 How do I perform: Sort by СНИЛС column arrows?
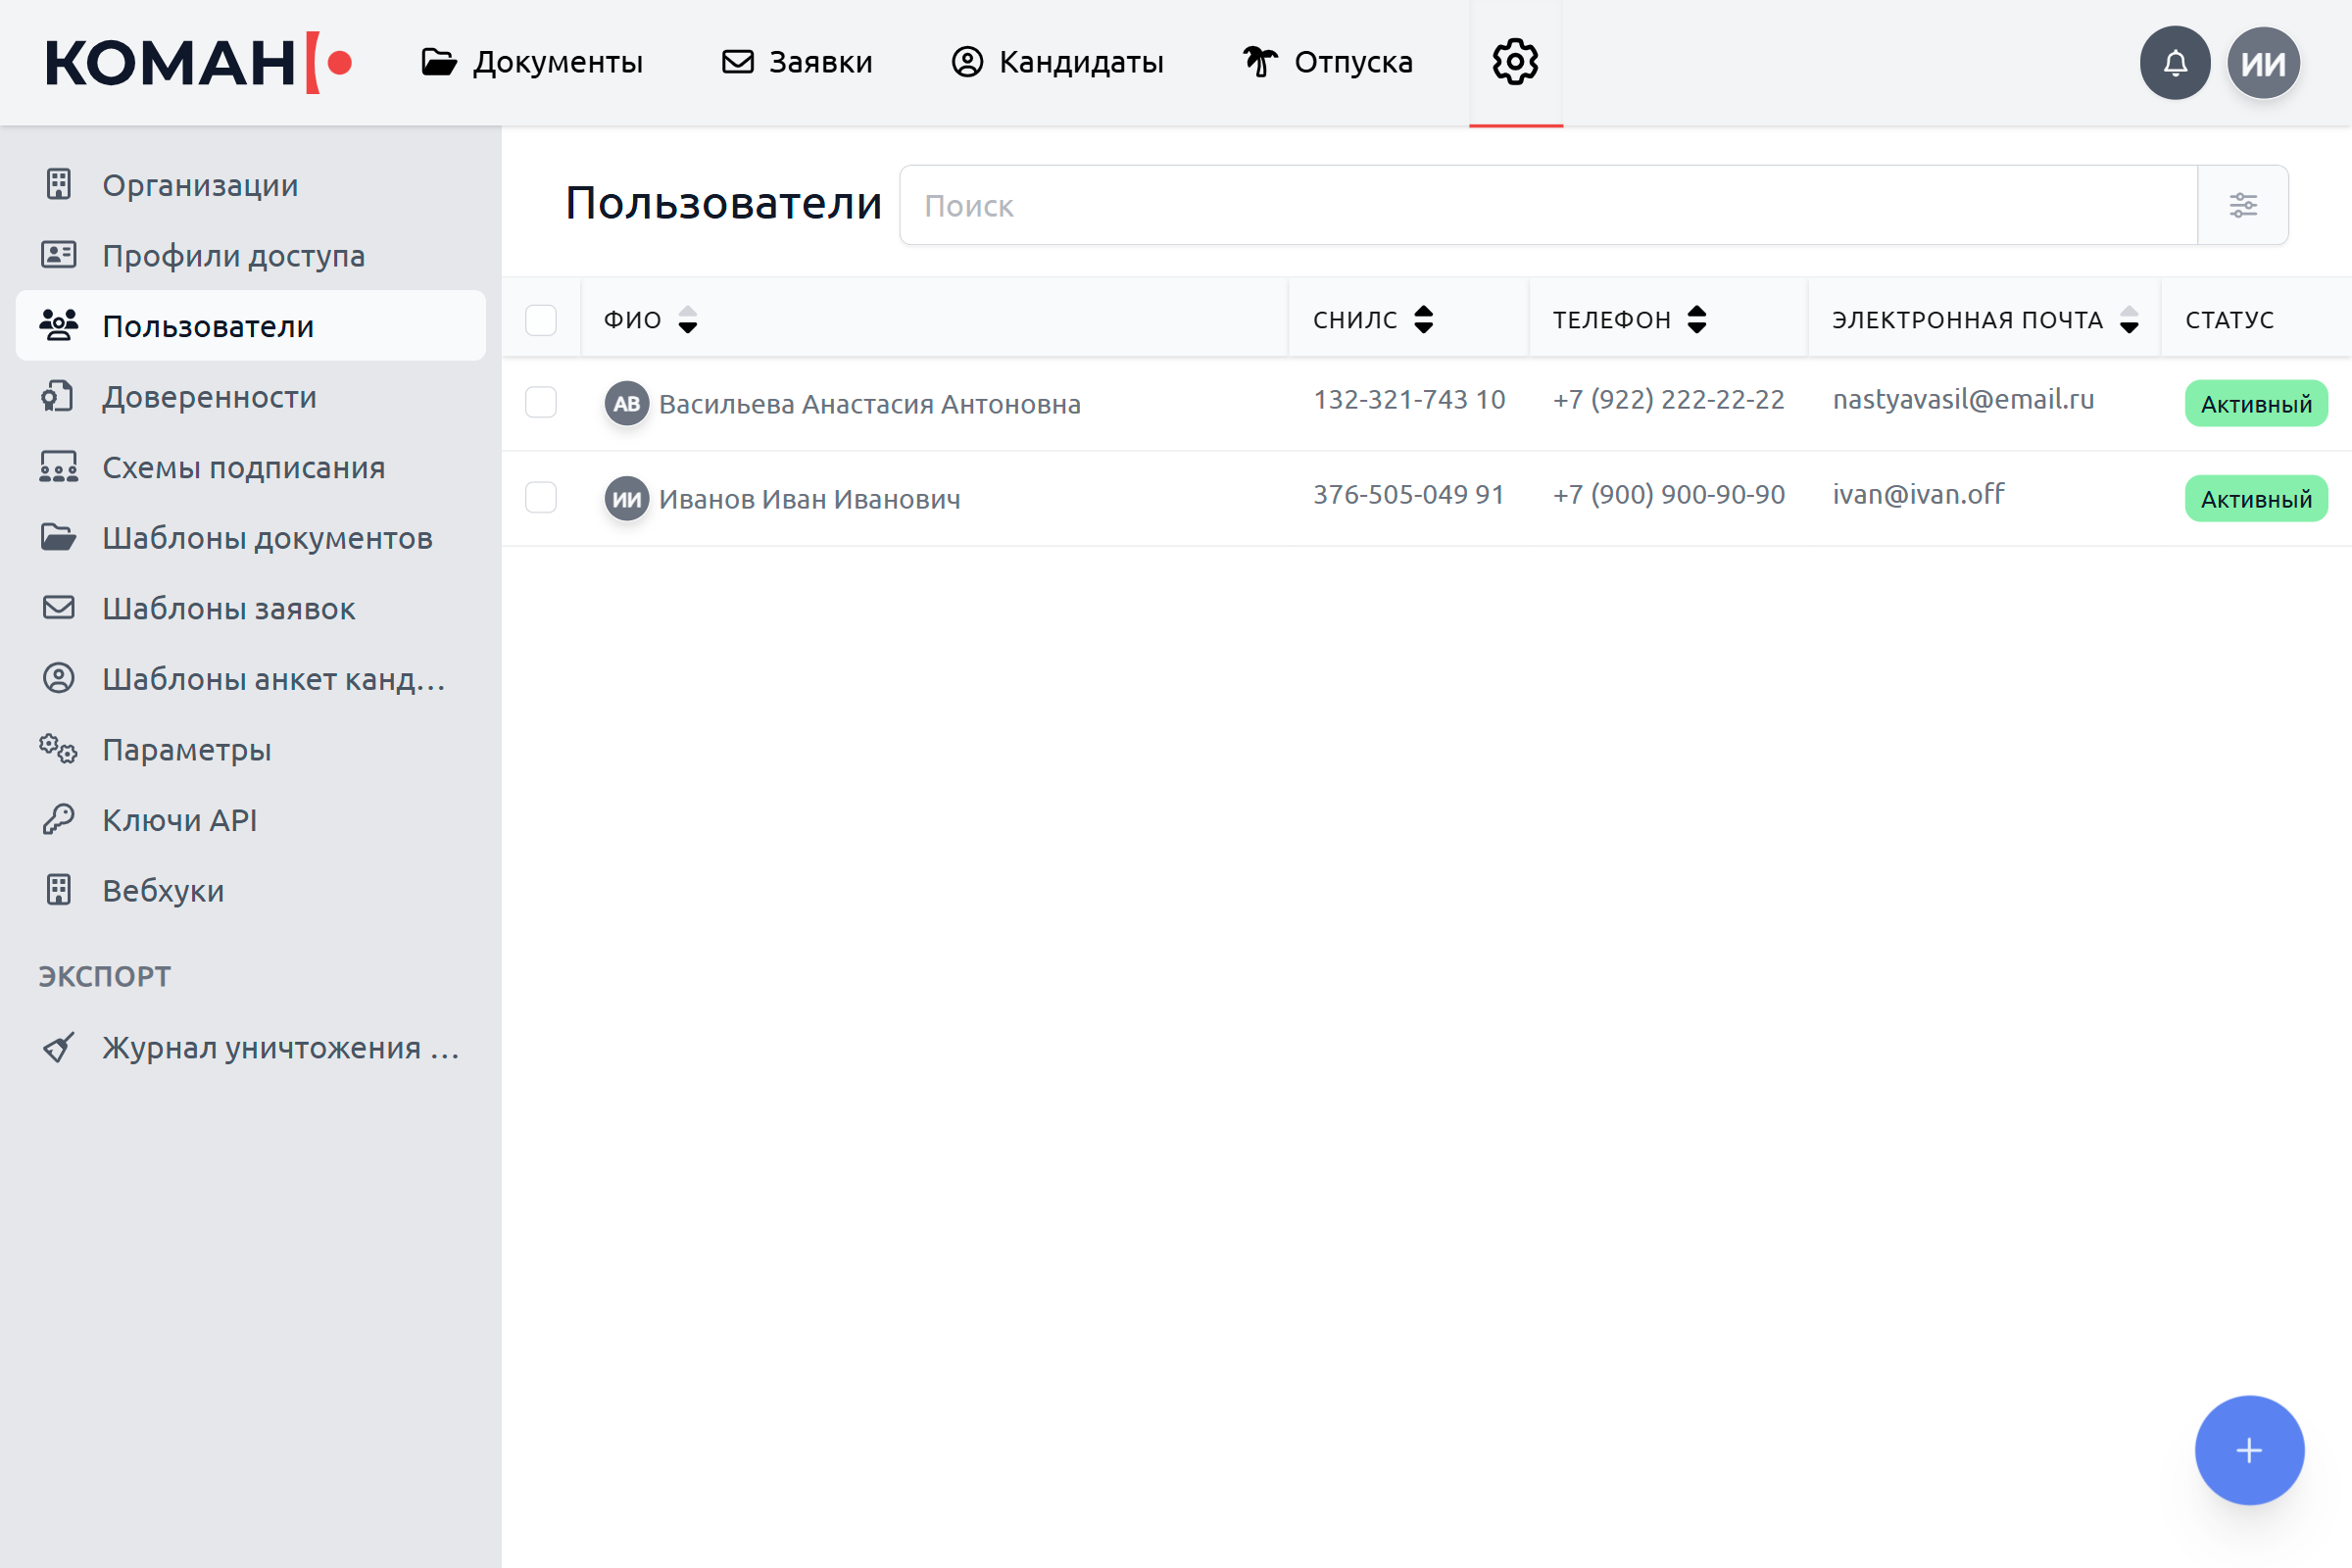click(x=1424, y=320)
